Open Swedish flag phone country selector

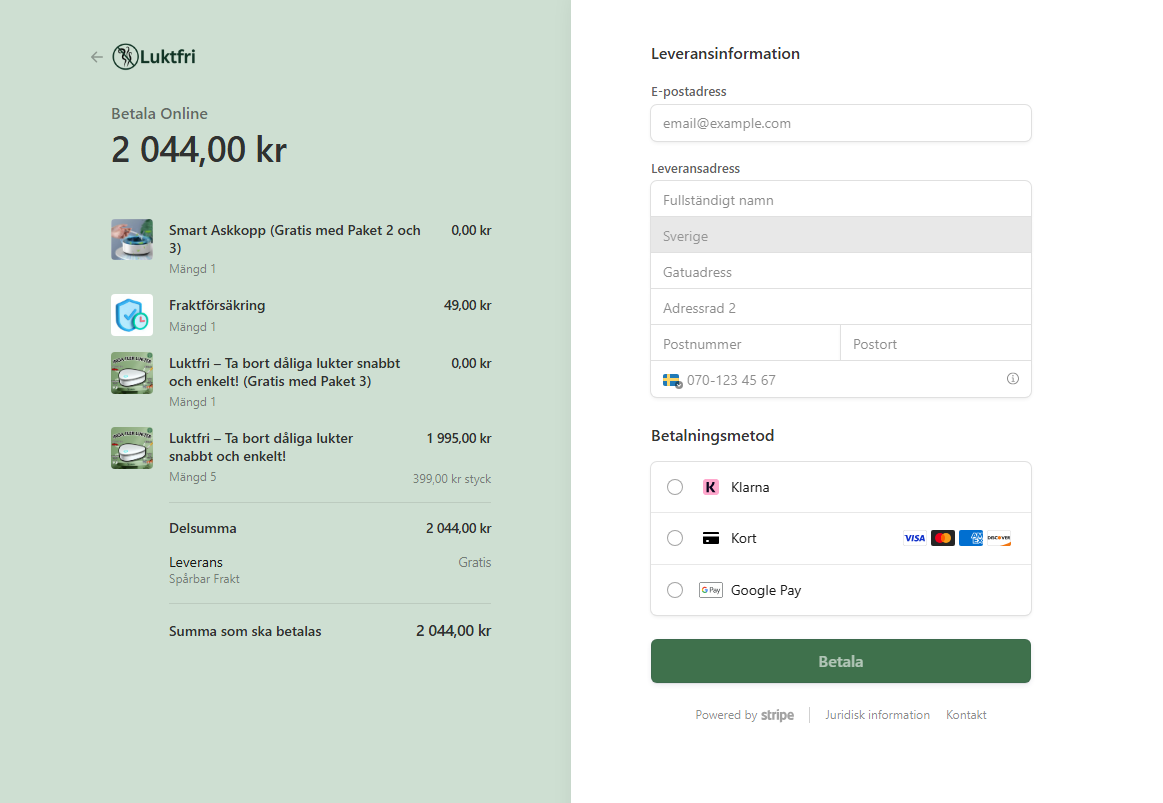[x=672, y=380]
